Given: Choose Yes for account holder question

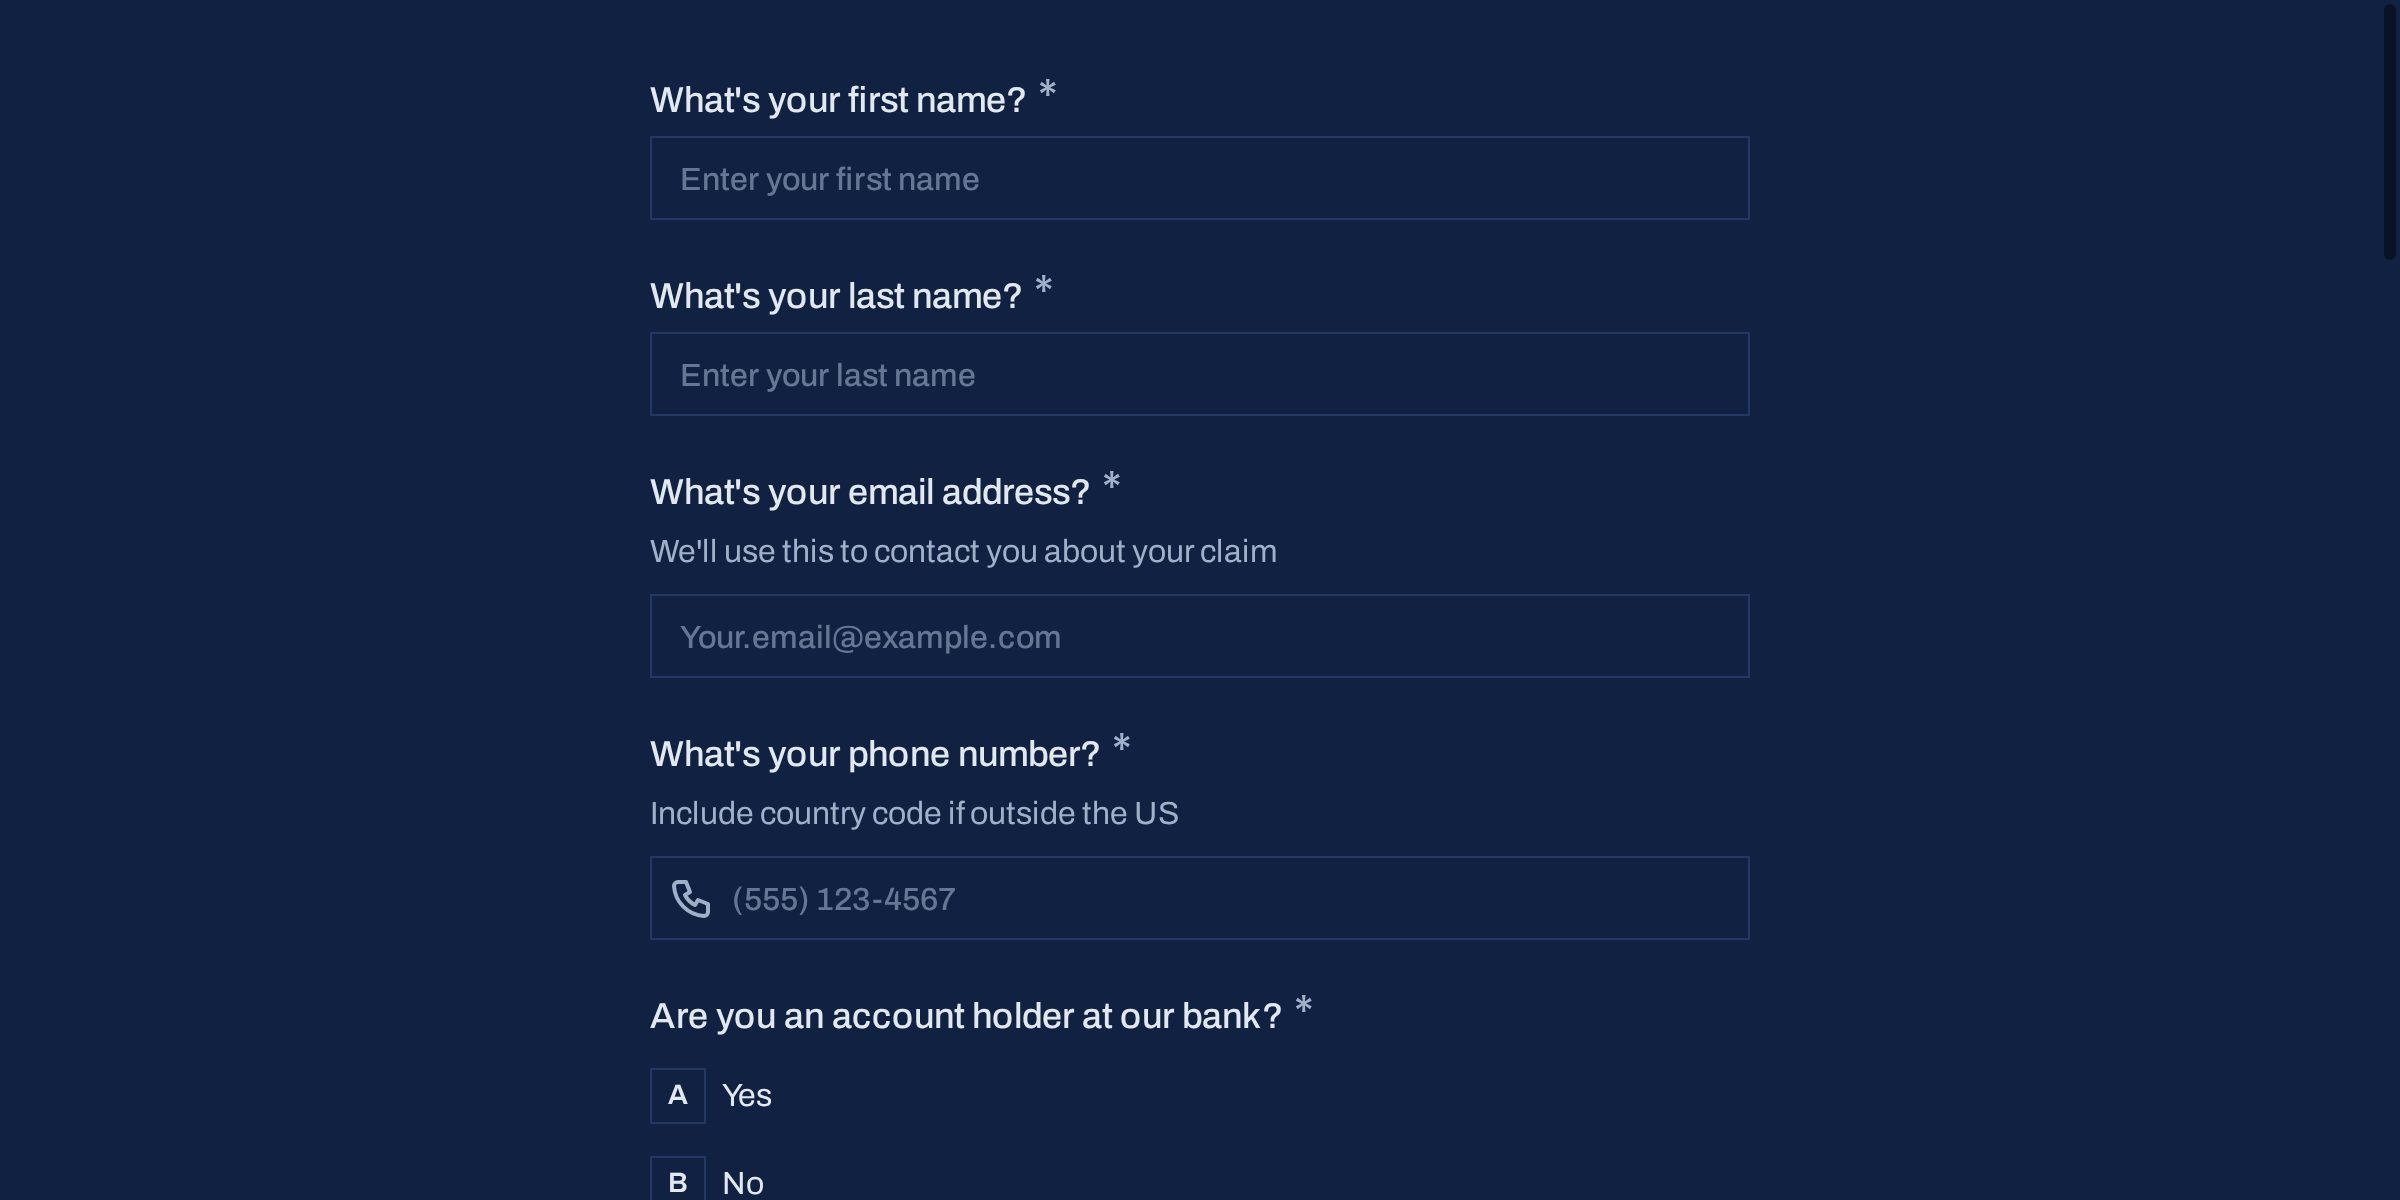Looking at the screenshot, I should [x=746, y=1095].
